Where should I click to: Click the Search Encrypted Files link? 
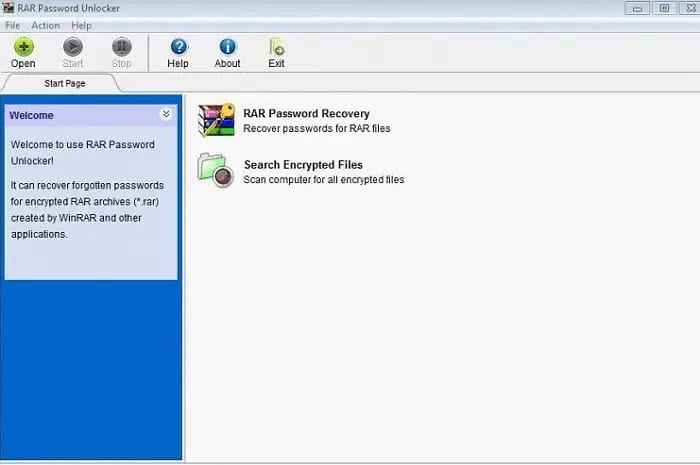(x=303, y=165)
